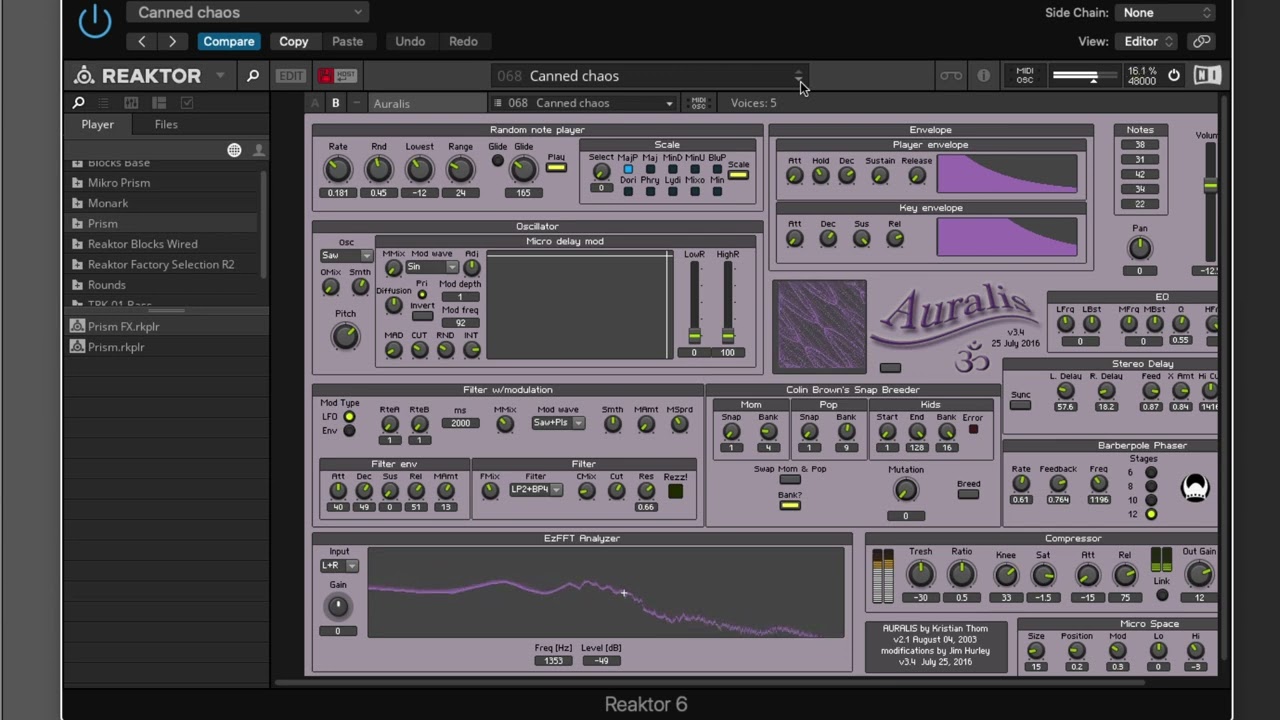Step snapshots using header up/down arrows
Viewport: 1280px width, 720px height.
click(x=798, y=76)
